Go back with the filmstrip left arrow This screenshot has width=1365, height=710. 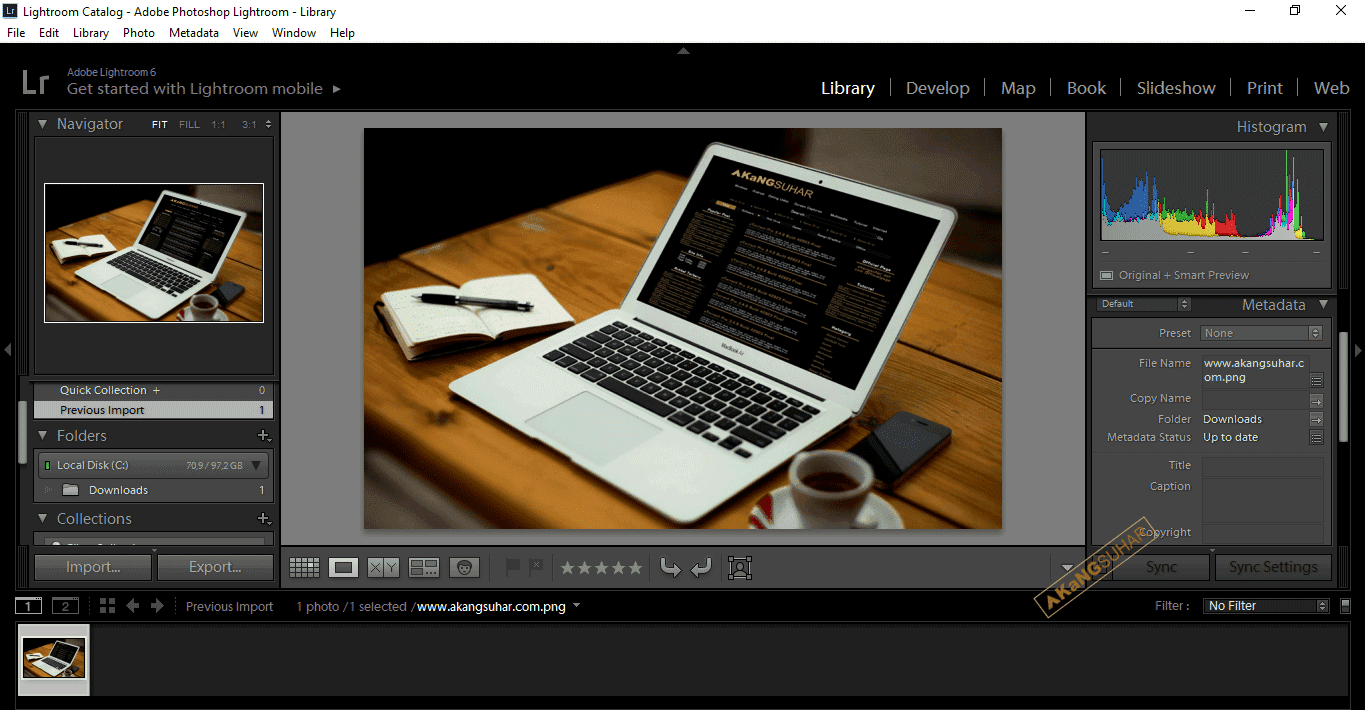tap(132, 606)
